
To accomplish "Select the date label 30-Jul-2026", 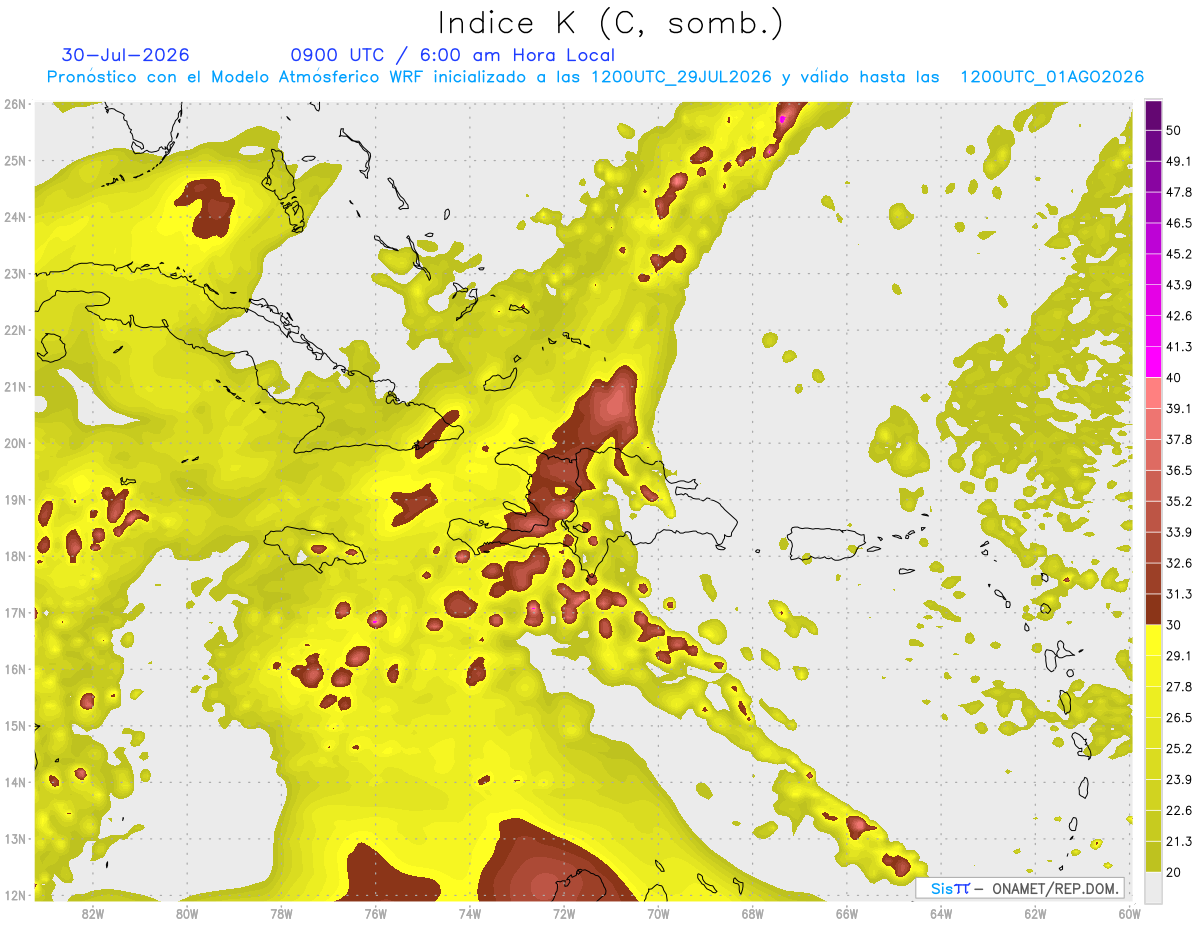I will pyautogui.click(x=126, y=55).
